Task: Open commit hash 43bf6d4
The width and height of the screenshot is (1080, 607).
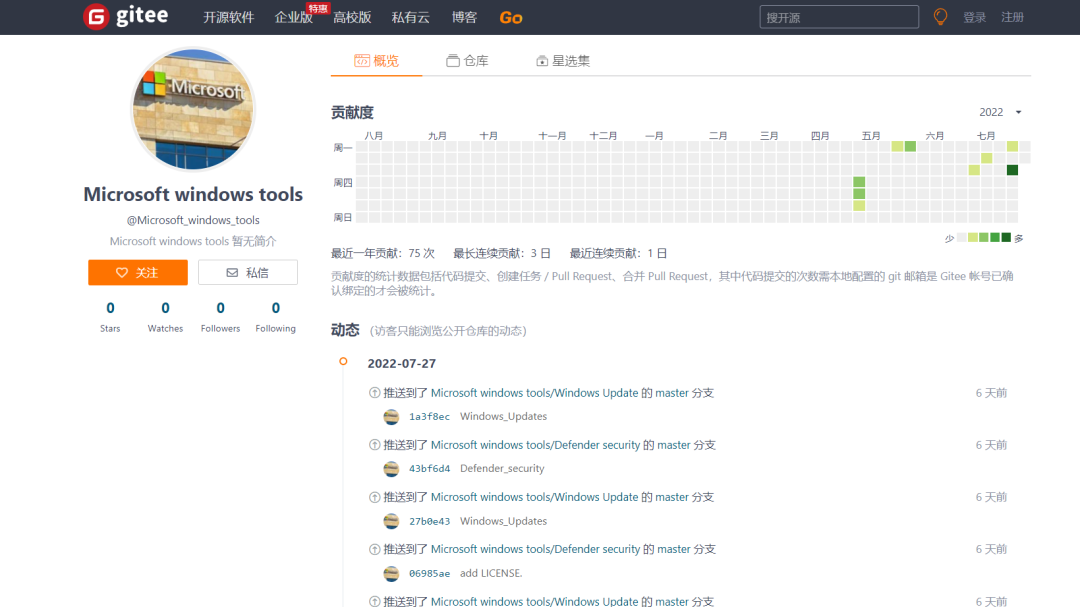Action: click(x=429, y=469)
